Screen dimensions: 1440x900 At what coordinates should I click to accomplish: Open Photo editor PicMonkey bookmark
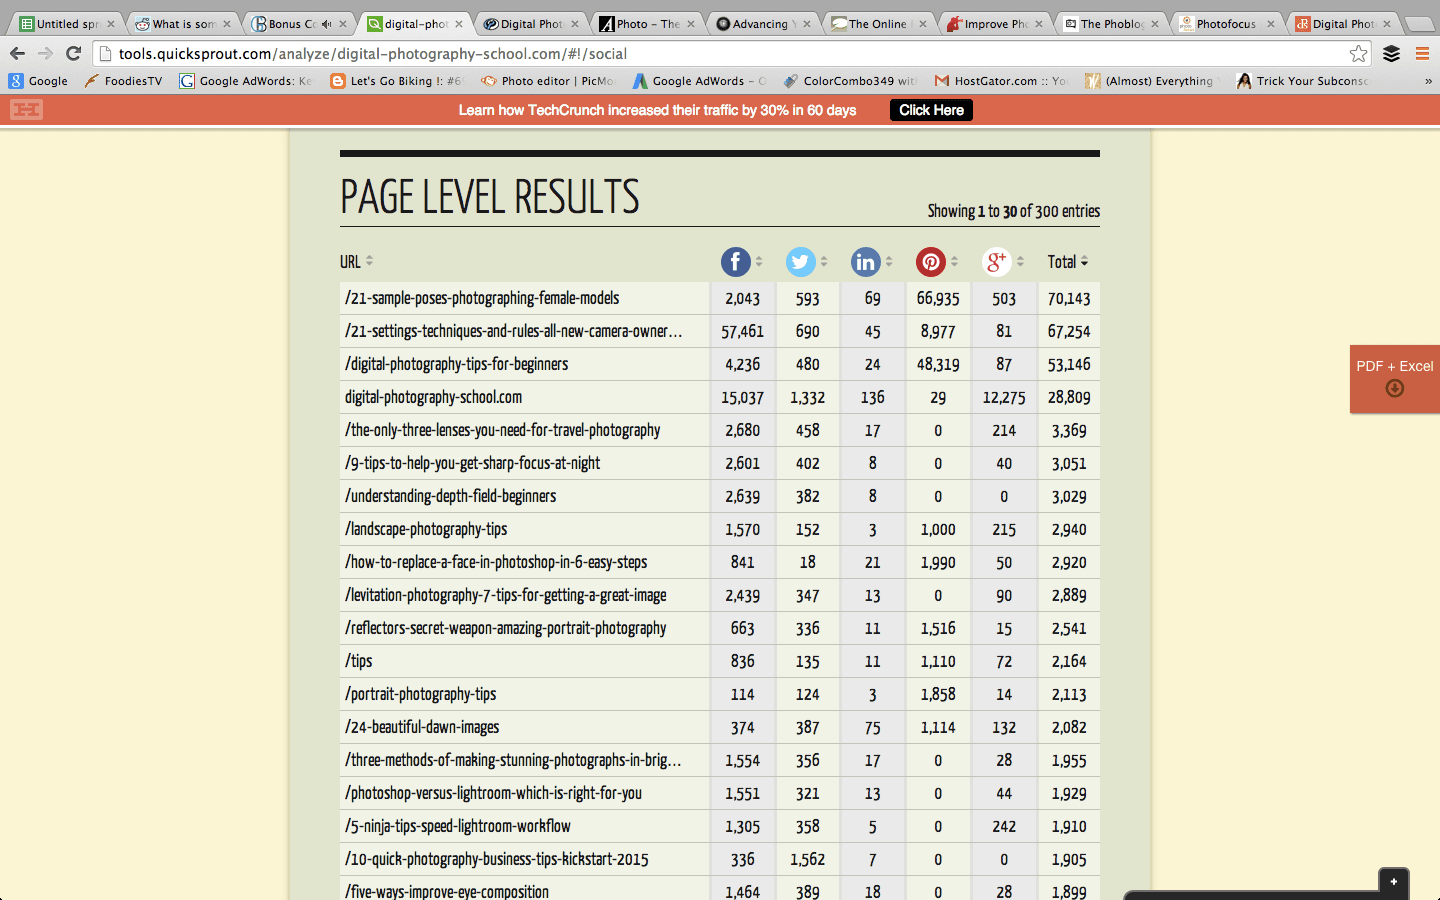click(x=548, y=81)
